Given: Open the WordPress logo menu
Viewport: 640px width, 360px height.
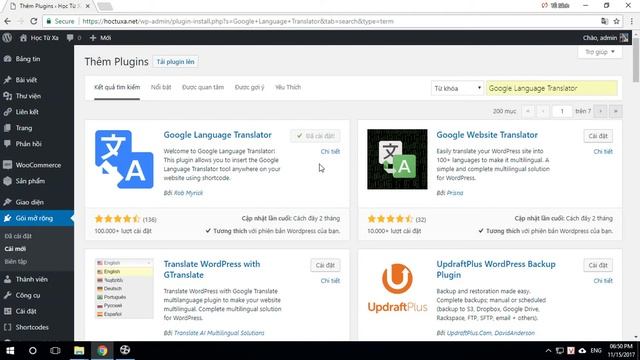Looking at the screenshot, I should click(7, 38).
